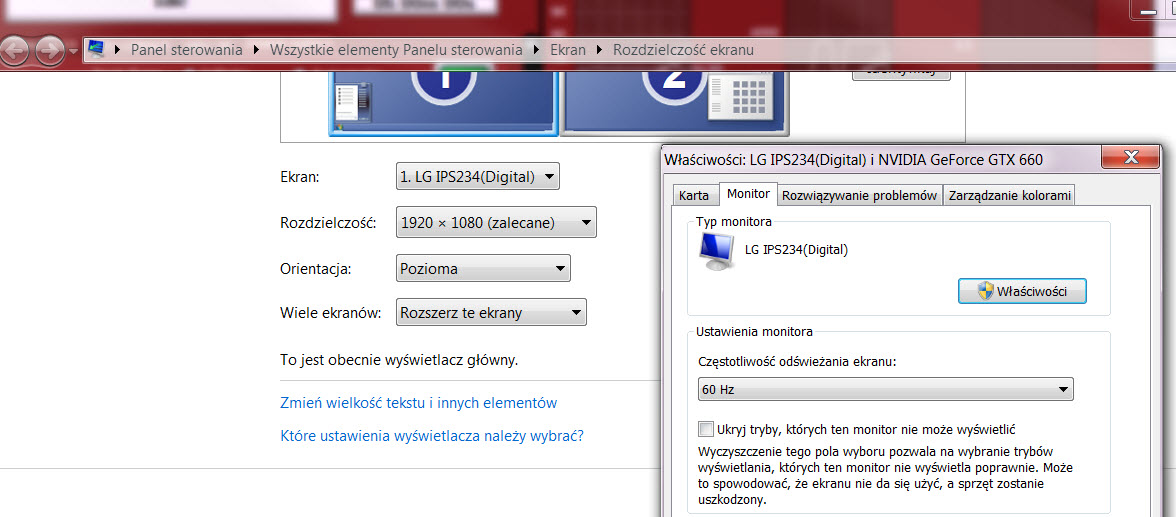
Task: Open Które ustawienia wyświetlacza należy wybrać link
Action: tap(432, 435)
